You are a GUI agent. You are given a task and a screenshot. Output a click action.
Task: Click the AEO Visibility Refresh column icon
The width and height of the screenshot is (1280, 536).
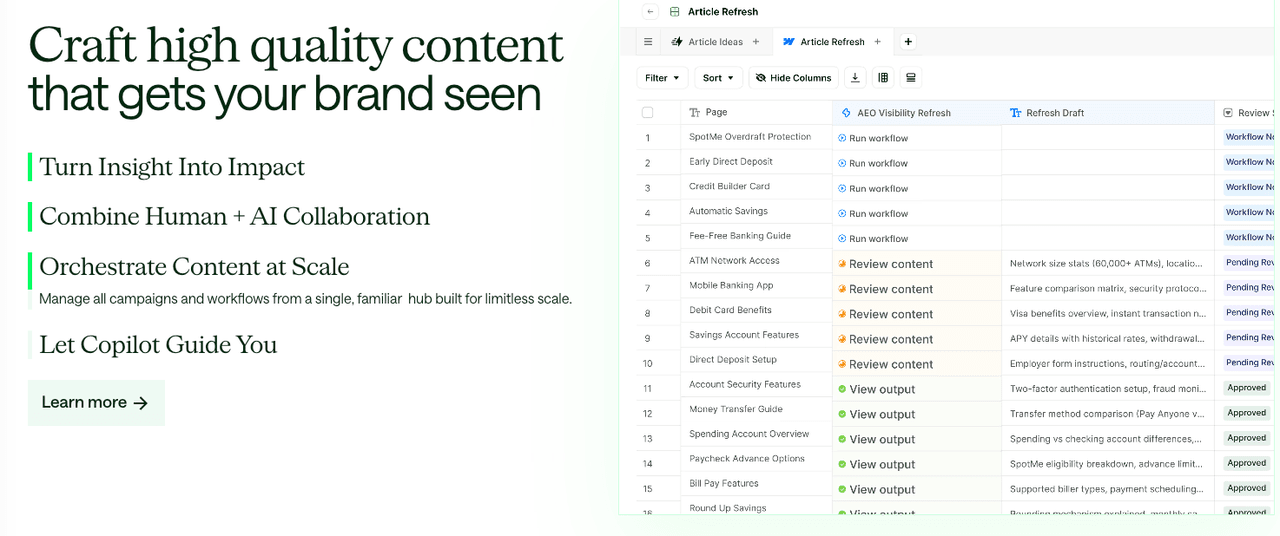[x=846, y=113]
